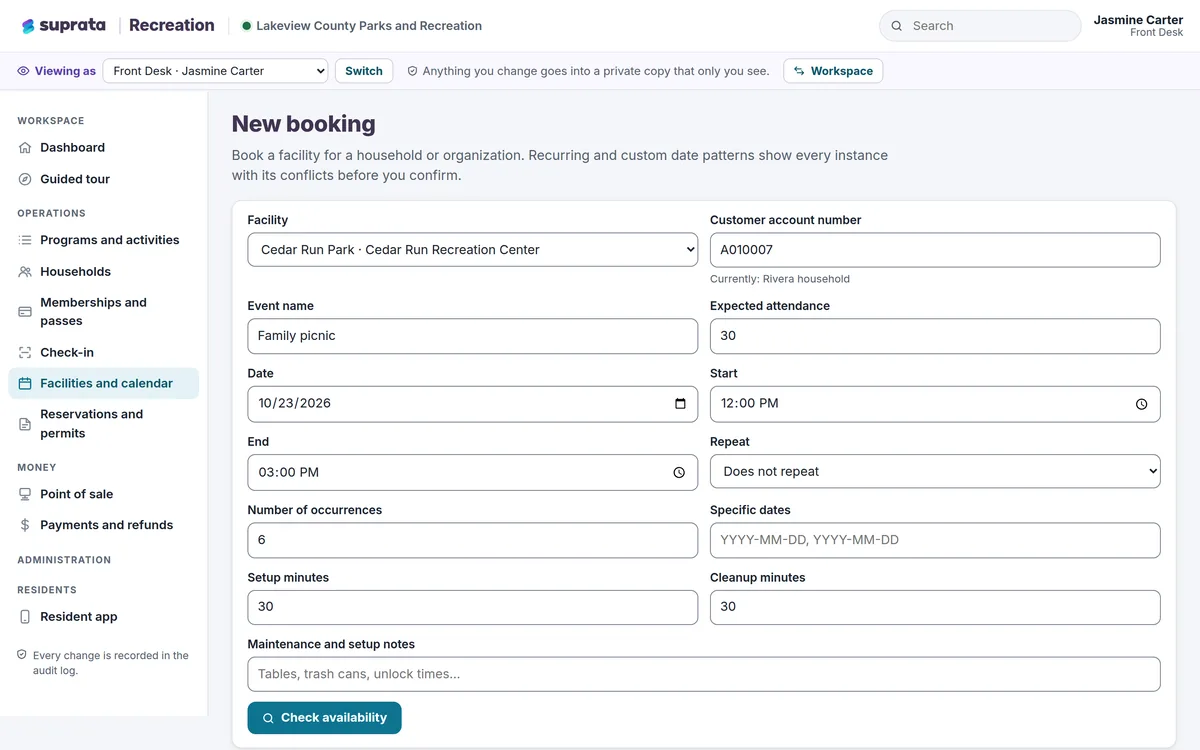Click the Specific dates field
This screenshot has height=750, width=1200.
coord(935,540)
